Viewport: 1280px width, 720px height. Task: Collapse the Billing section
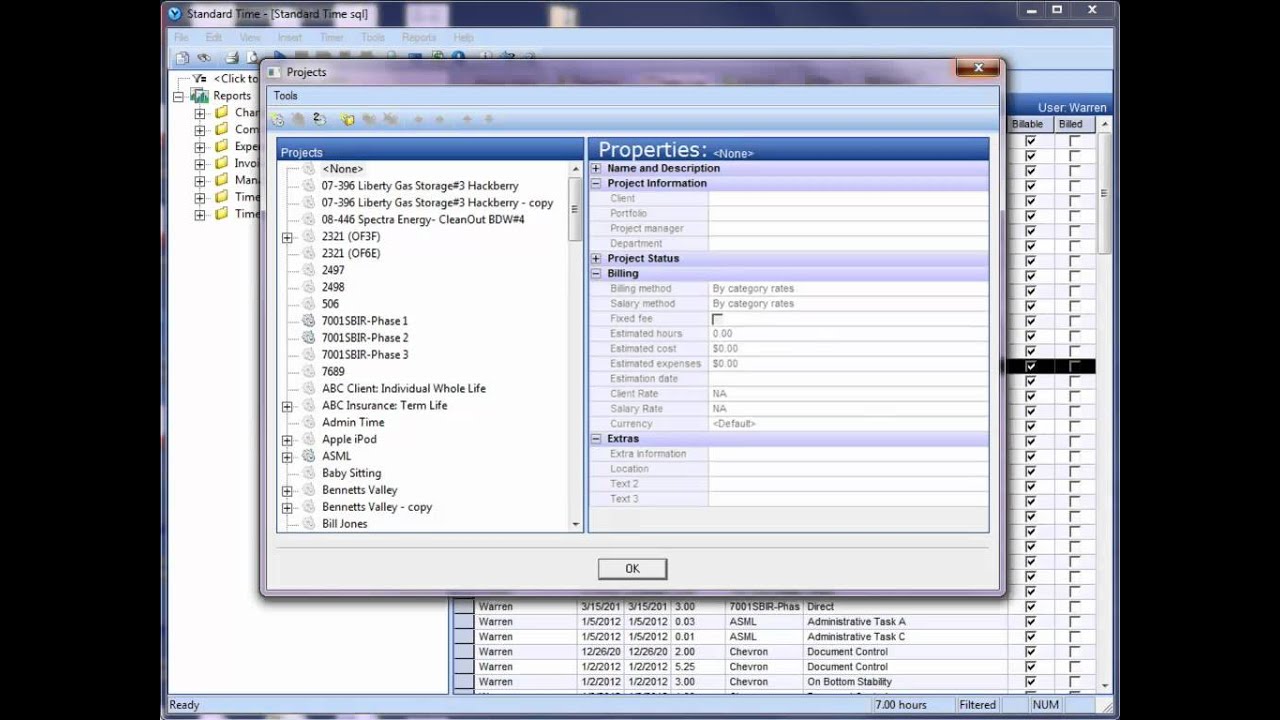pos(597,274)
